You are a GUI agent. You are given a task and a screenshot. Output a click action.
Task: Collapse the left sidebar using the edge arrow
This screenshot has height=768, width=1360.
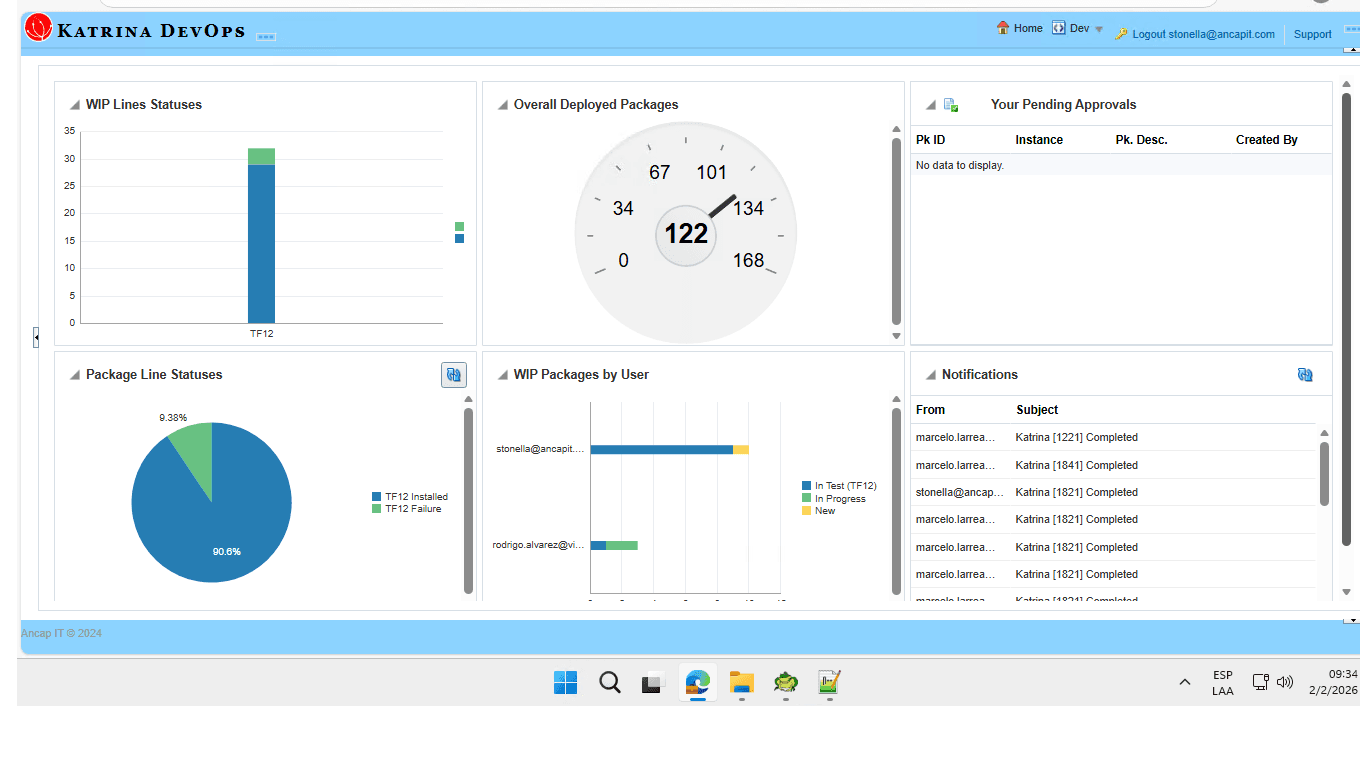(36, 337)
